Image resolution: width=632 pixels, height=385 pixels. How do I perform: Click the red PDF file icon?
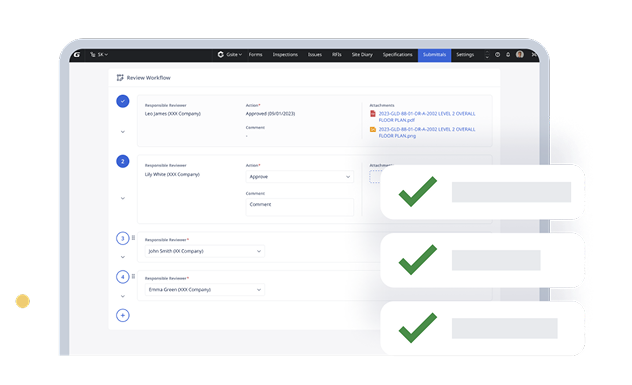coord(373,114)
